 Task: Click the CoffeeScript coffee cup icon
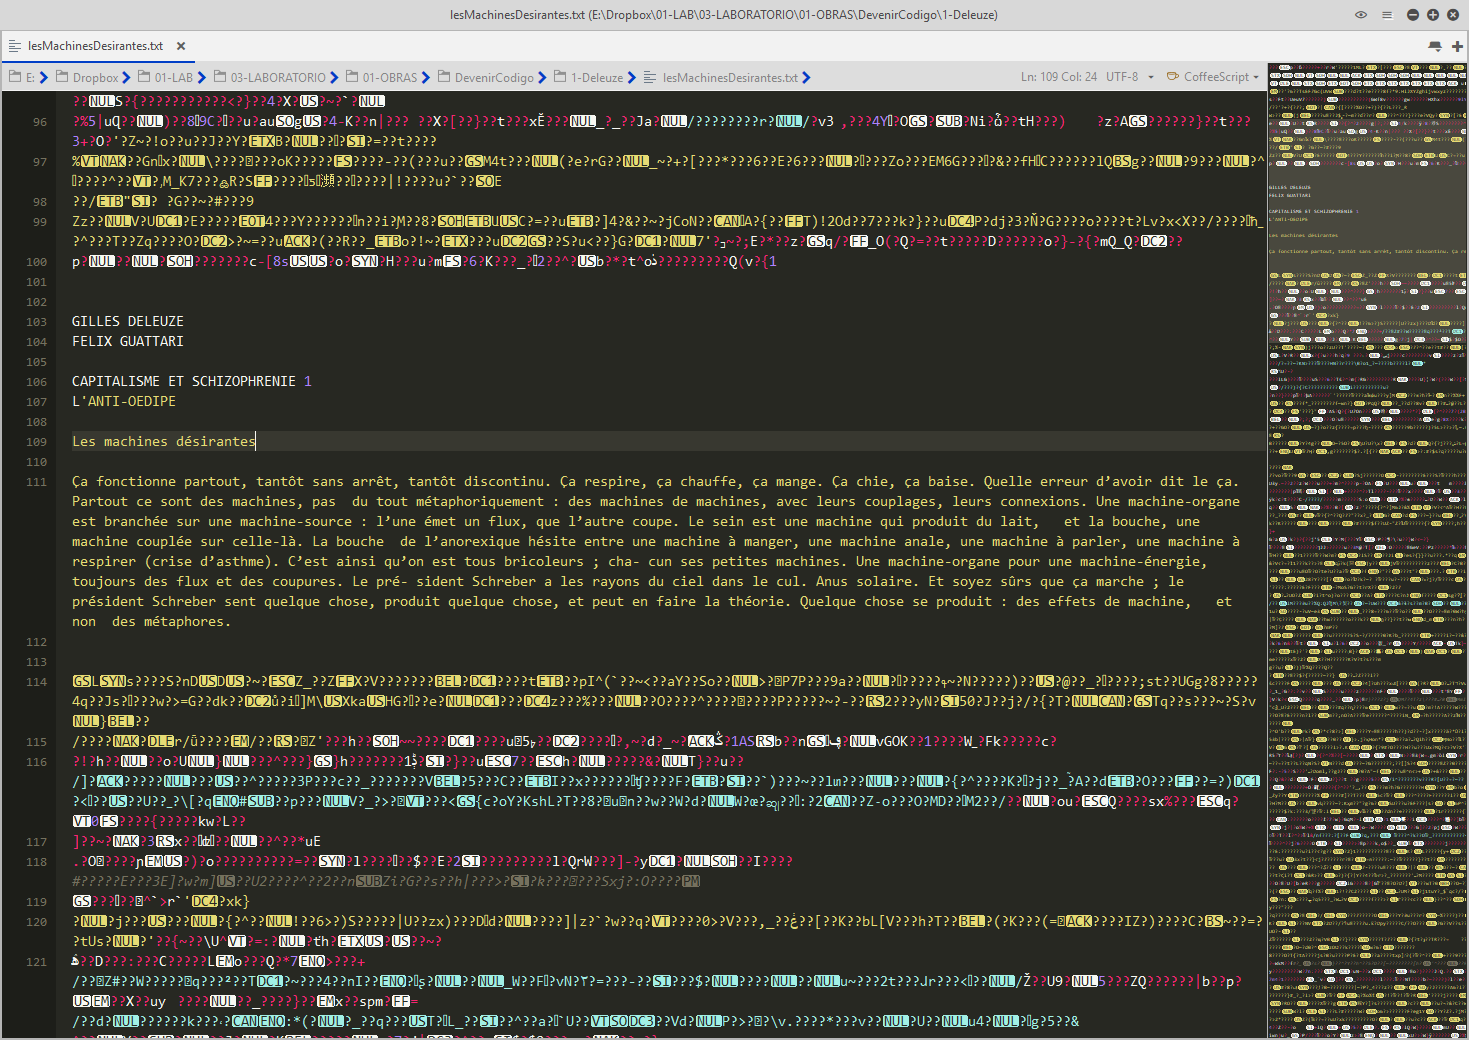click(x=1173, y=77)
